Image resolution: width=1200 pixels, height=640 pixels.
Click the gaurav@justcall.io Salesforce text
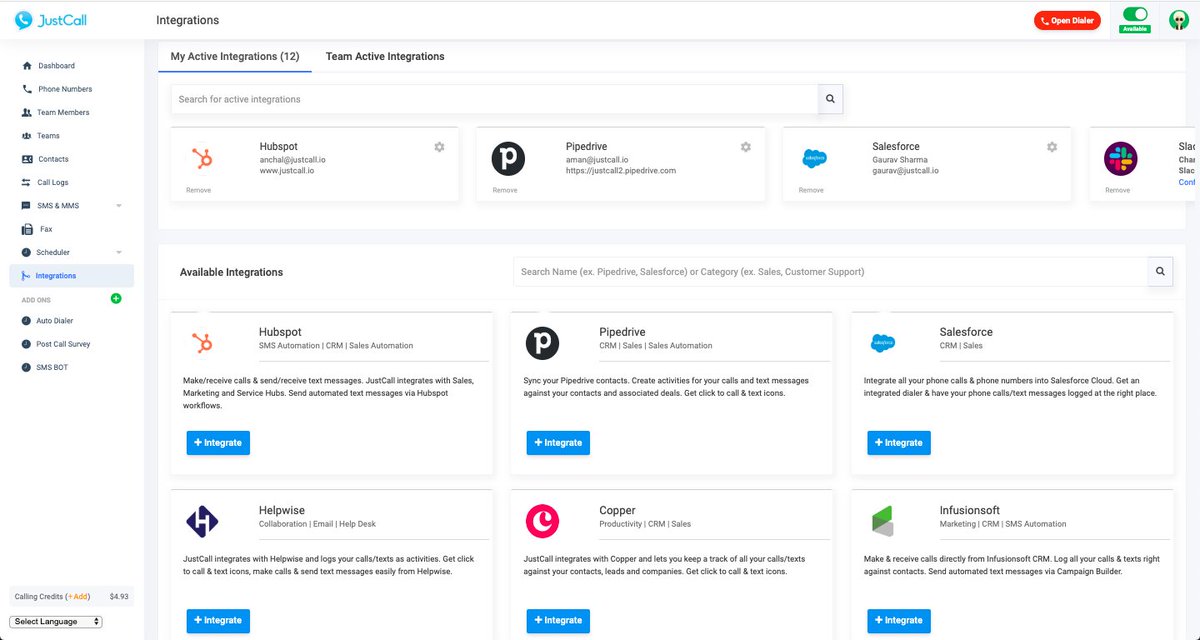coord(905,171)
